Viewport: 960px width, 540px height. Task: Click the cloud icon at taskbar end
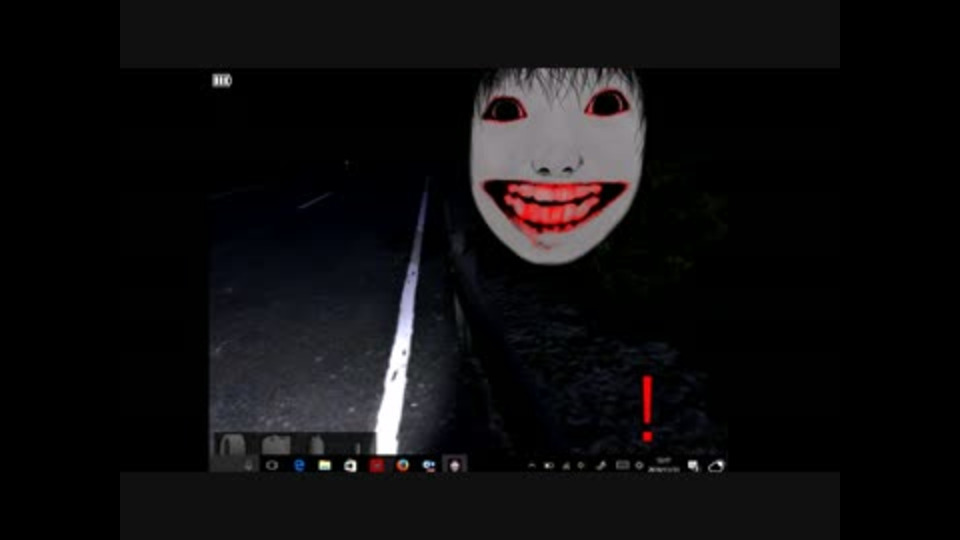click(716, 467)
